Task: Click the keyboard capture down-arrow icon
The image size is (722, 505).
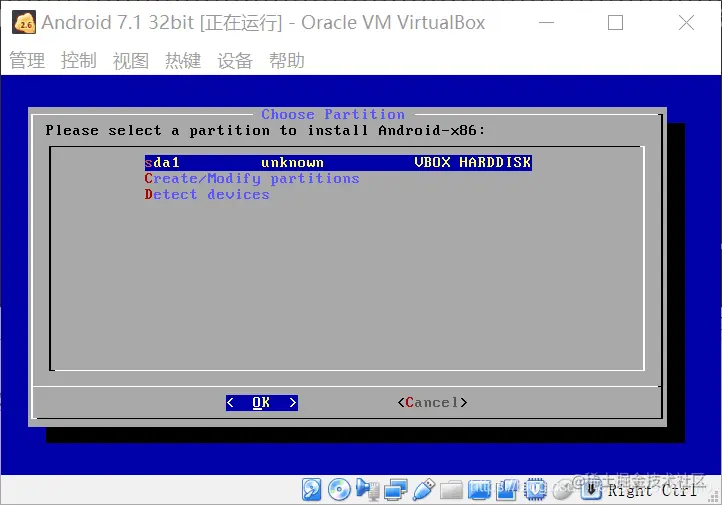Action: [x=591, y=489]
